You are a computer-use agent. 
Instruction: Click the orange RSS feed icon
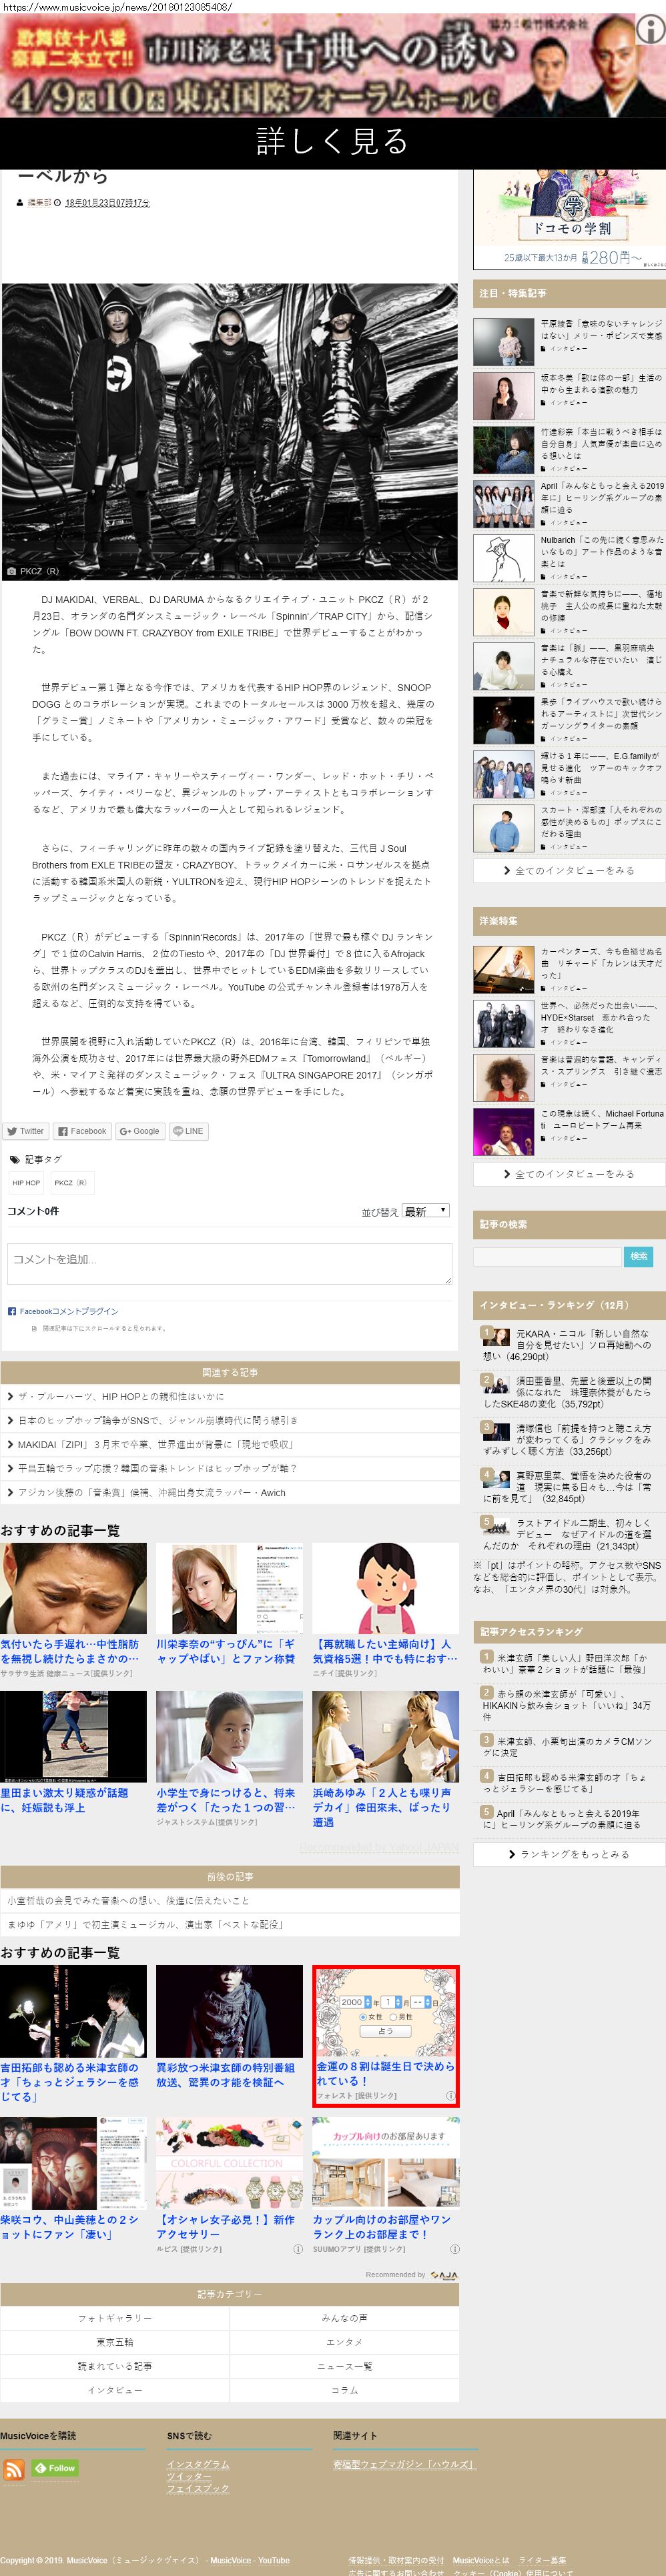click(x=14, y=2469)
